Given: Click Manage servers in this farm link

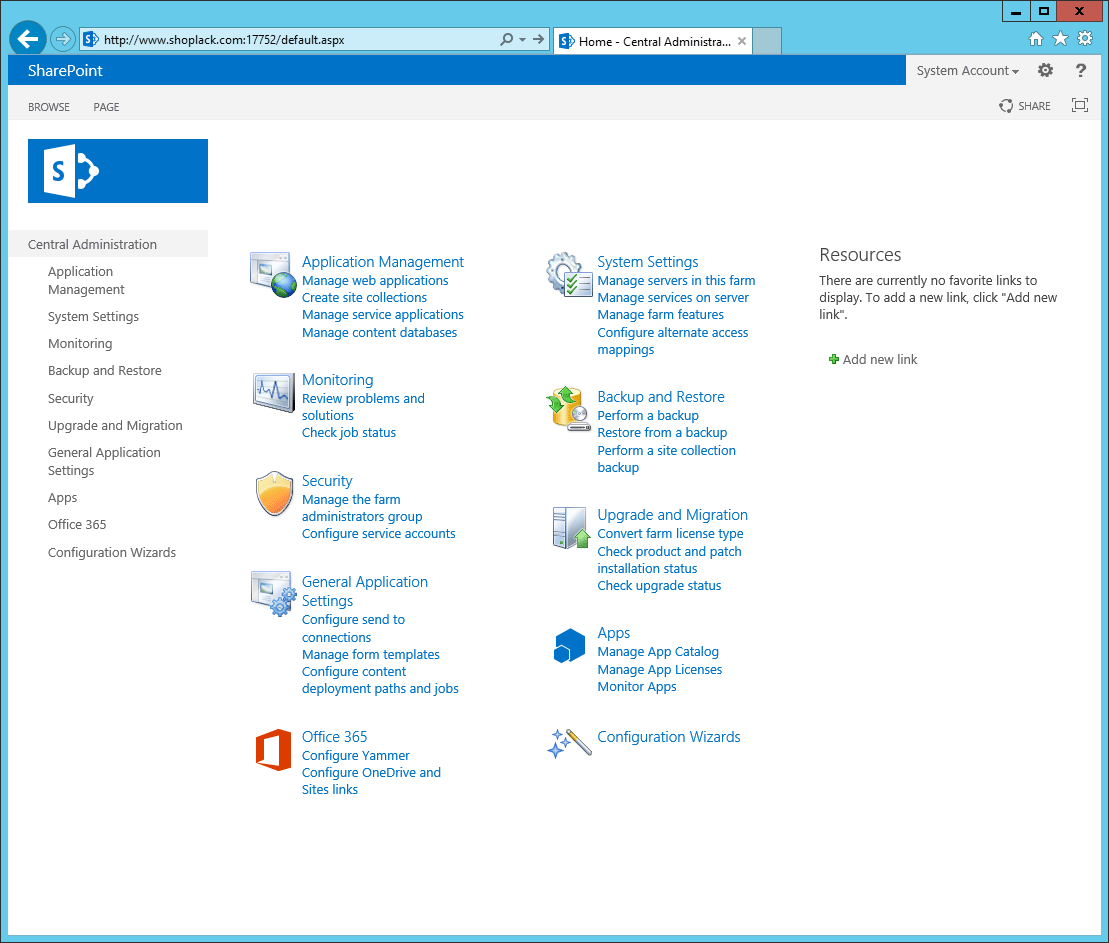Looking at the screenshot, I should coord(676,280).
